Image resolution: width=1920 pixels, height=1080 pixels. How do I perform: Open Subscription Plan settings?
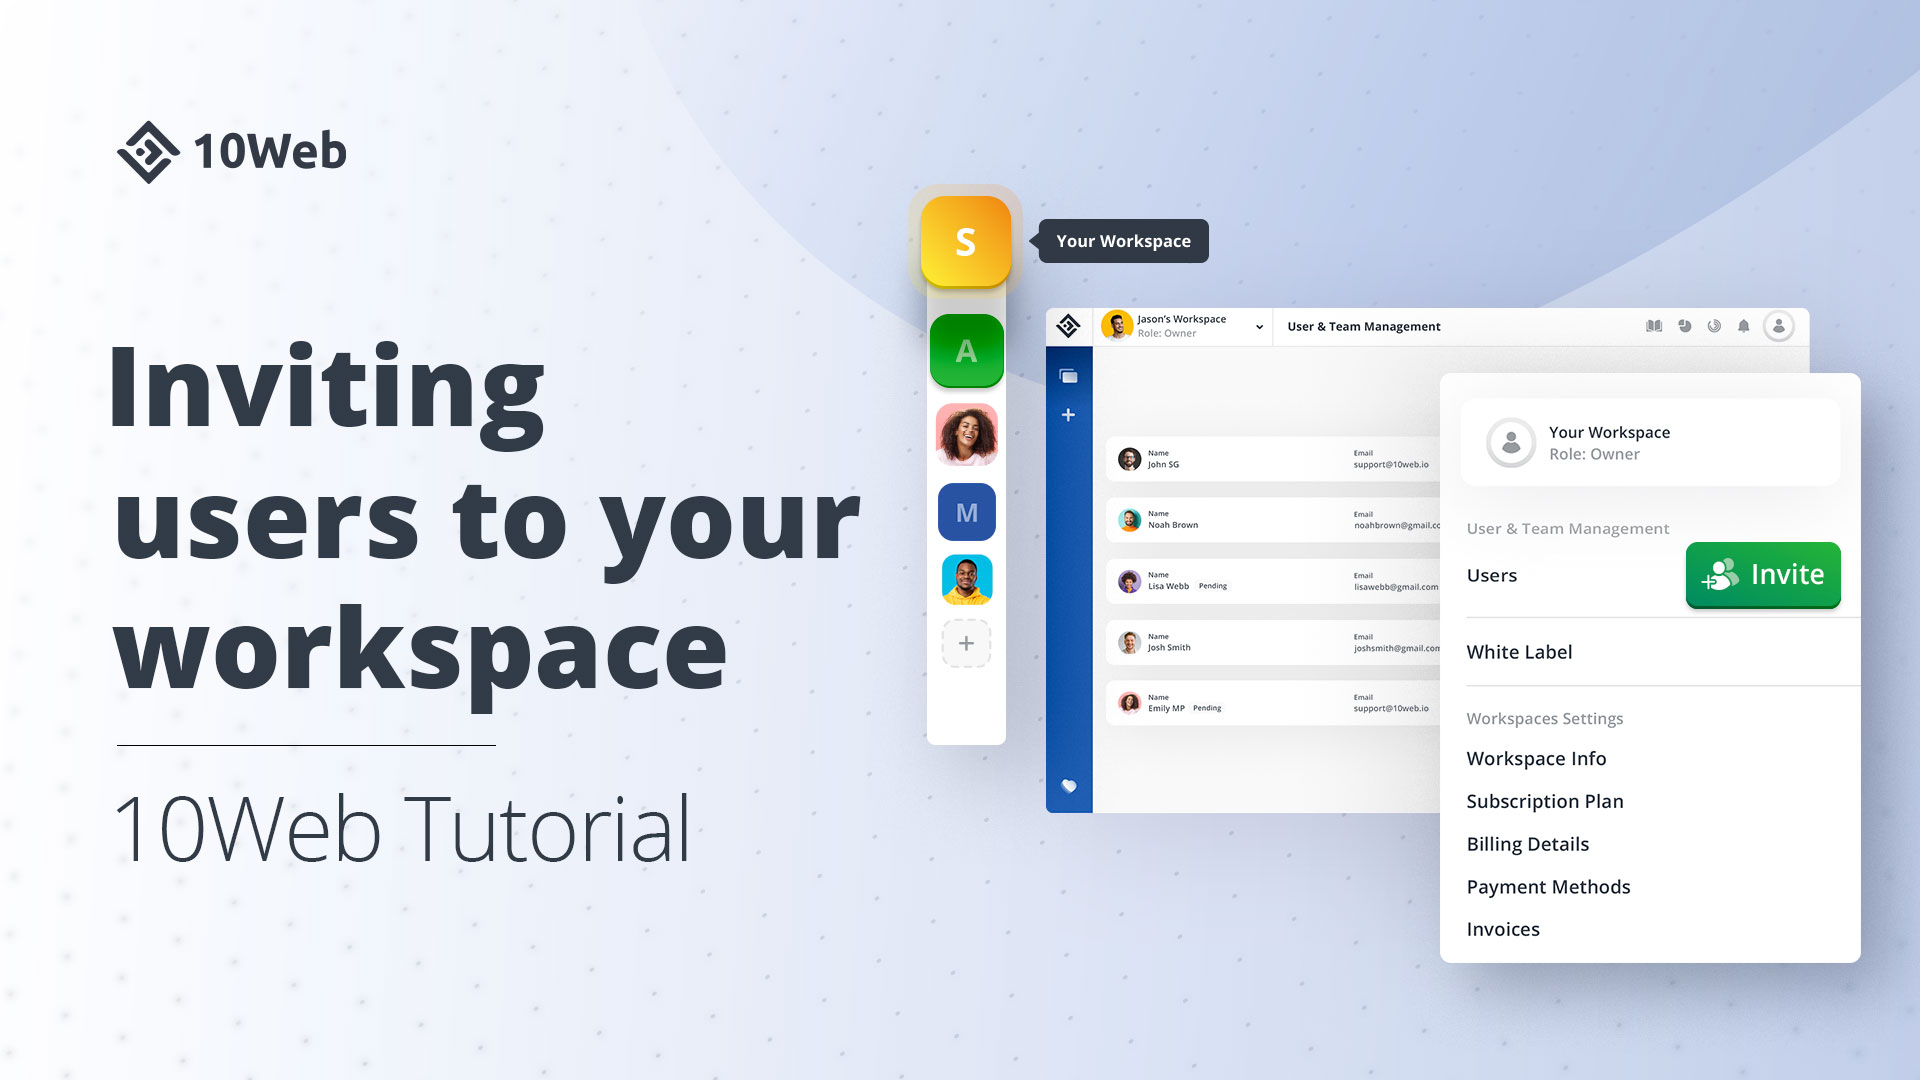tap(1547, 800)
